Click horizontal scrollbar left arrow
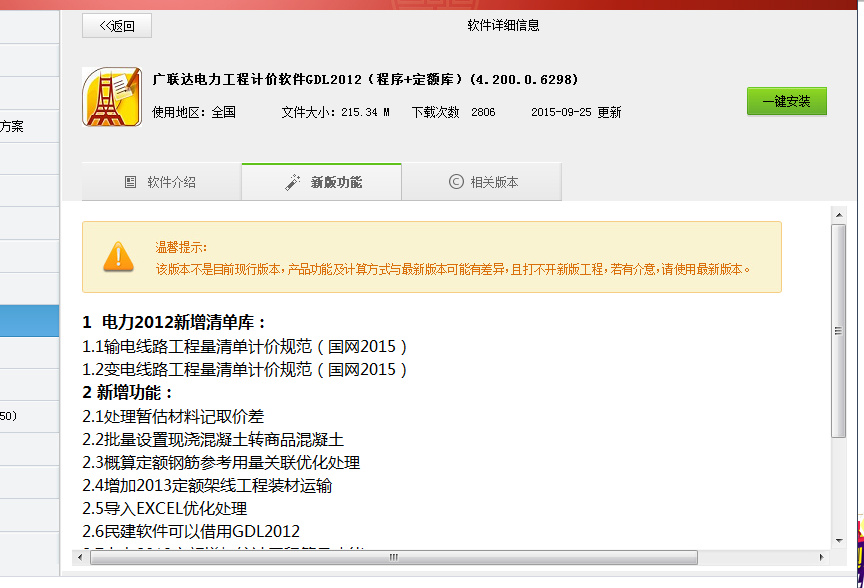This screenshot has width=864, height=588. click(80, 557)
